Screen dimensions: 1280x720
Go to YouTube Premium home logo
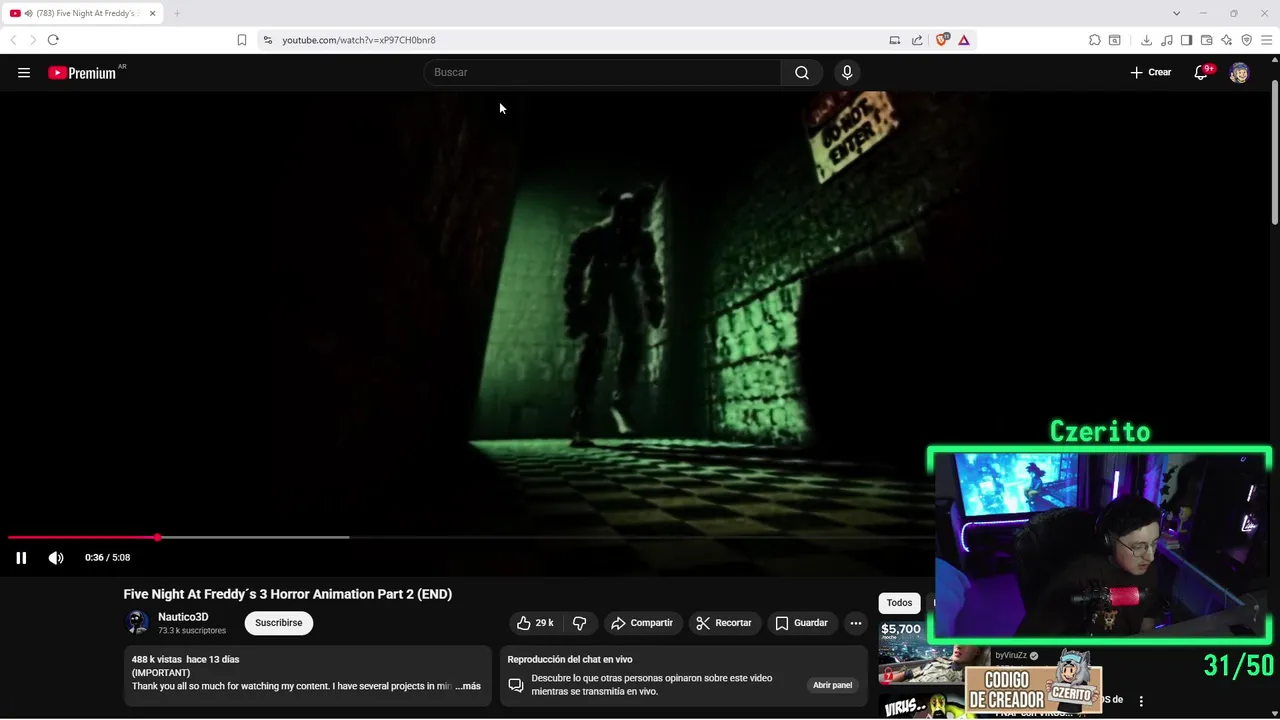pos(82,73)
